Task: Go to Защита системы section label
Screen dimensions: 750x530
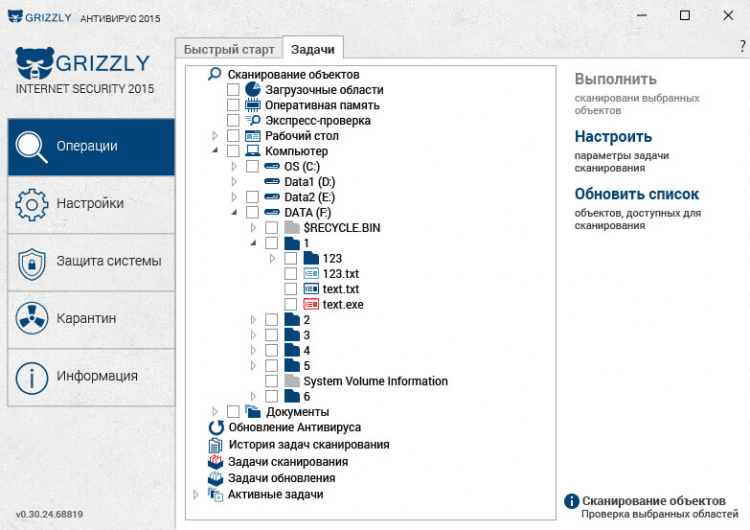Action: (109, 261)
